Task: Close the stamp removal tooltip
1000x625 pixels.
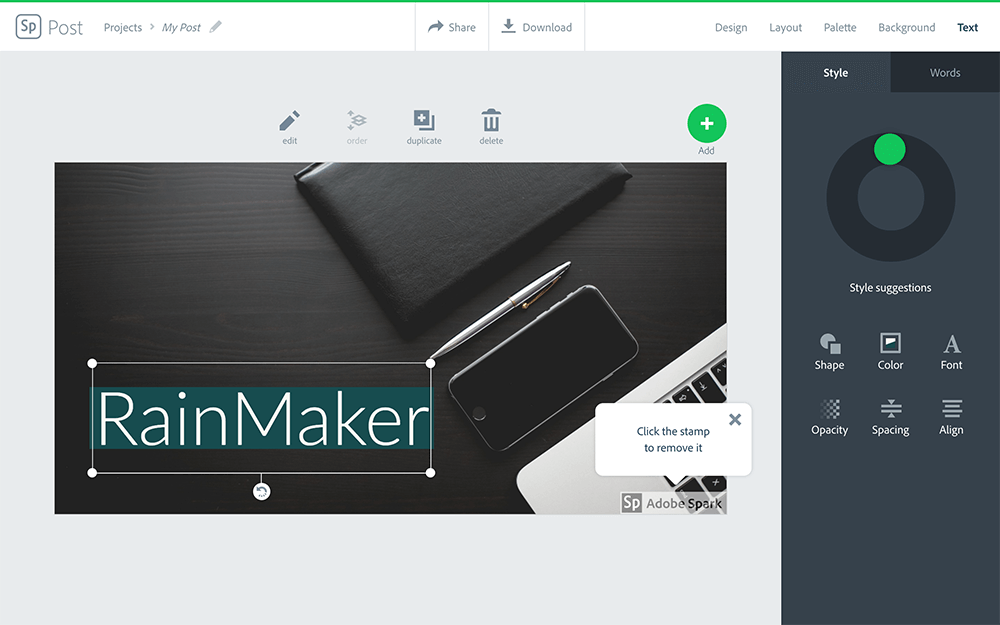Action: [735, 419]
